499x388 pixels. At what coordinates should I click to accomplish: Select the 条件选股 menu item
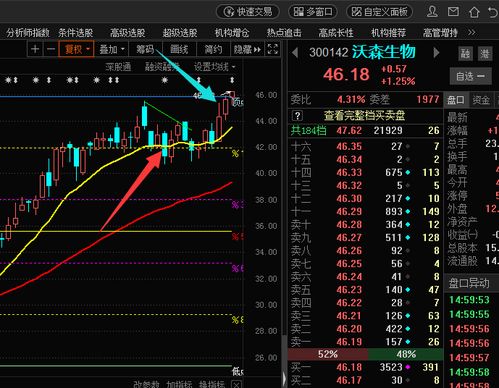(x=76, y=33)
